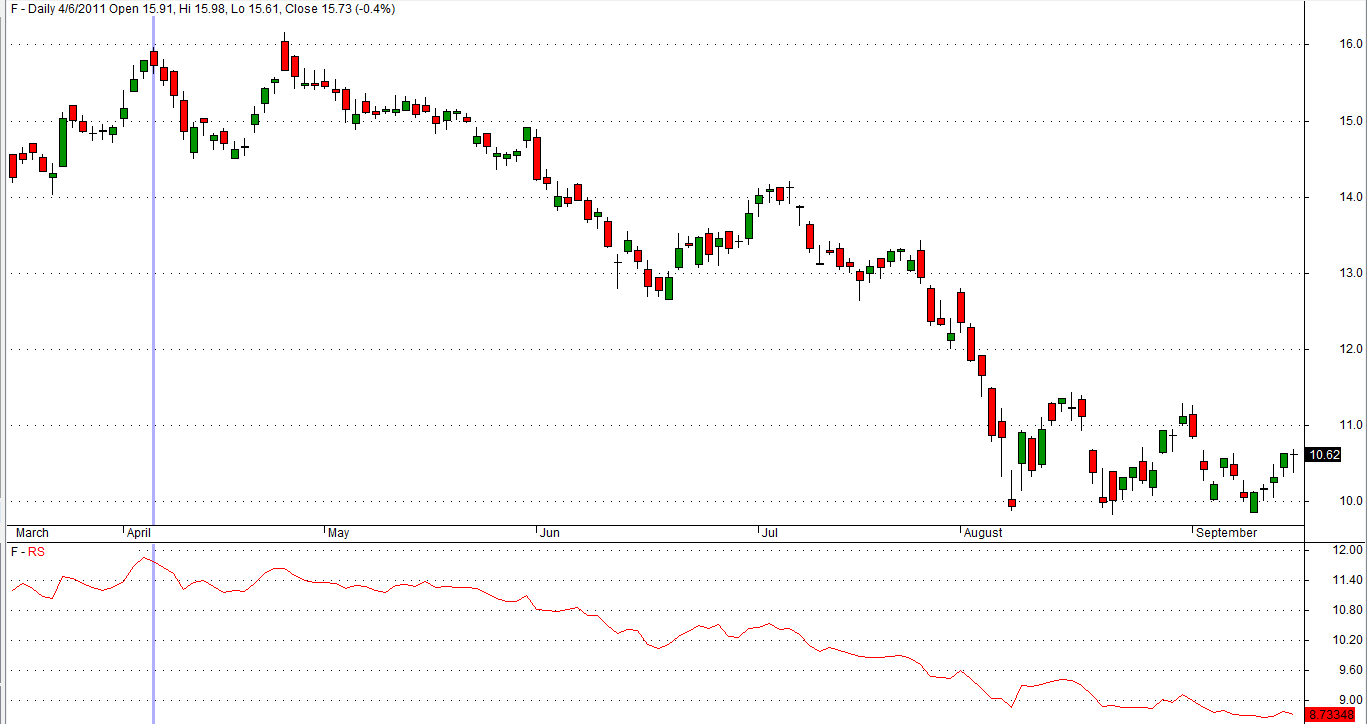Click the Jun label on the date axis
The image size is (1367, 724).
click(549, 533)
